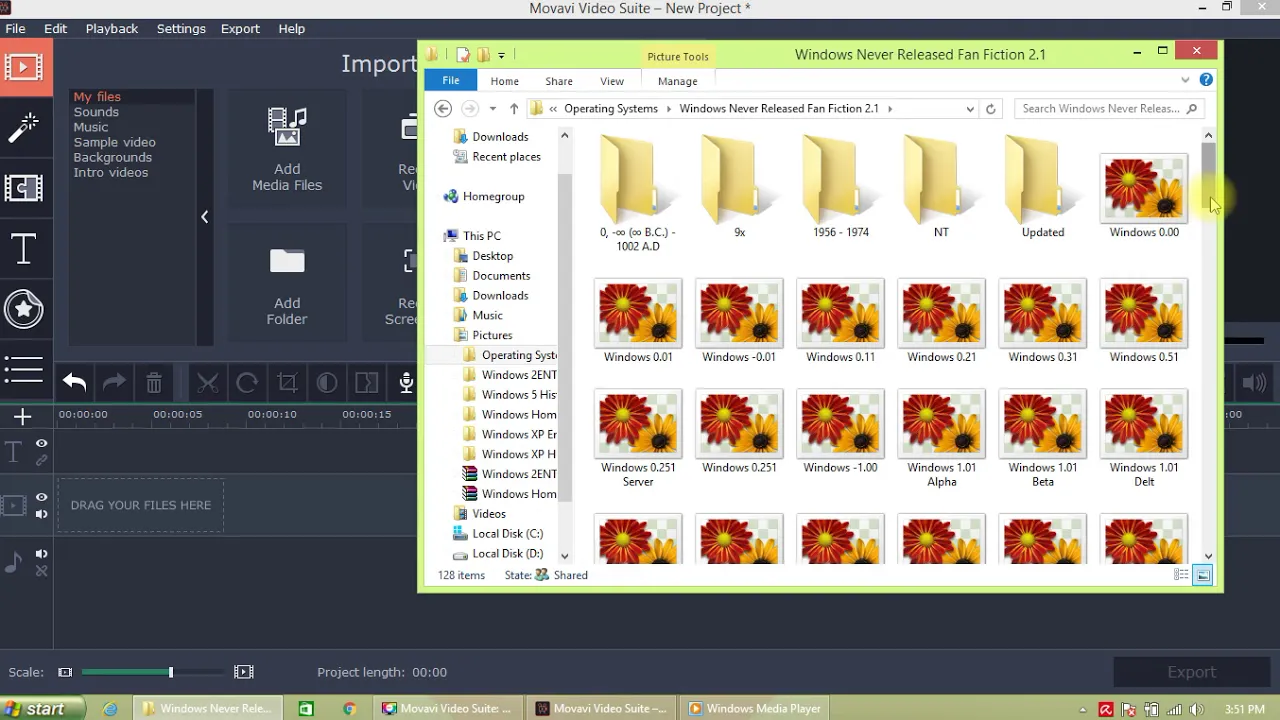Click the Export button in Movavi
The image size is (1280, 720).
point(1191,672)
